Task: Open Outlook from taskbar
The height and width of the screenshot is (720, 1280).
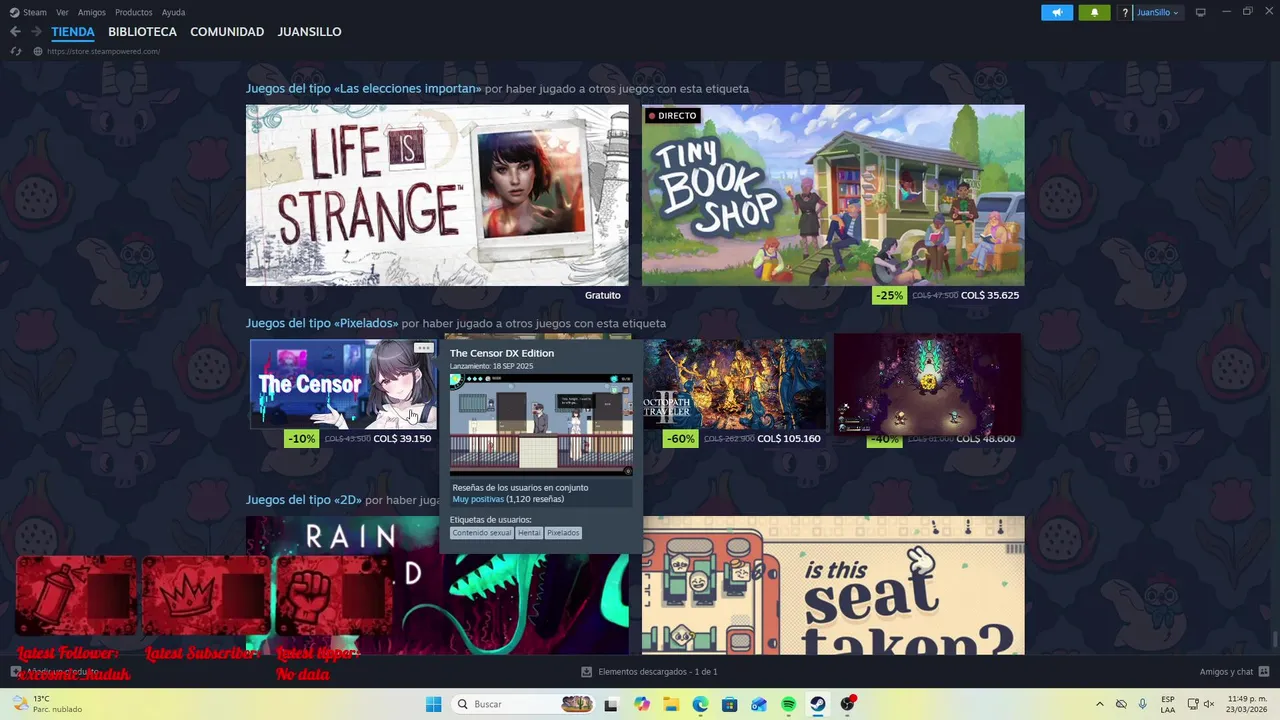Action: coord(759,704)
